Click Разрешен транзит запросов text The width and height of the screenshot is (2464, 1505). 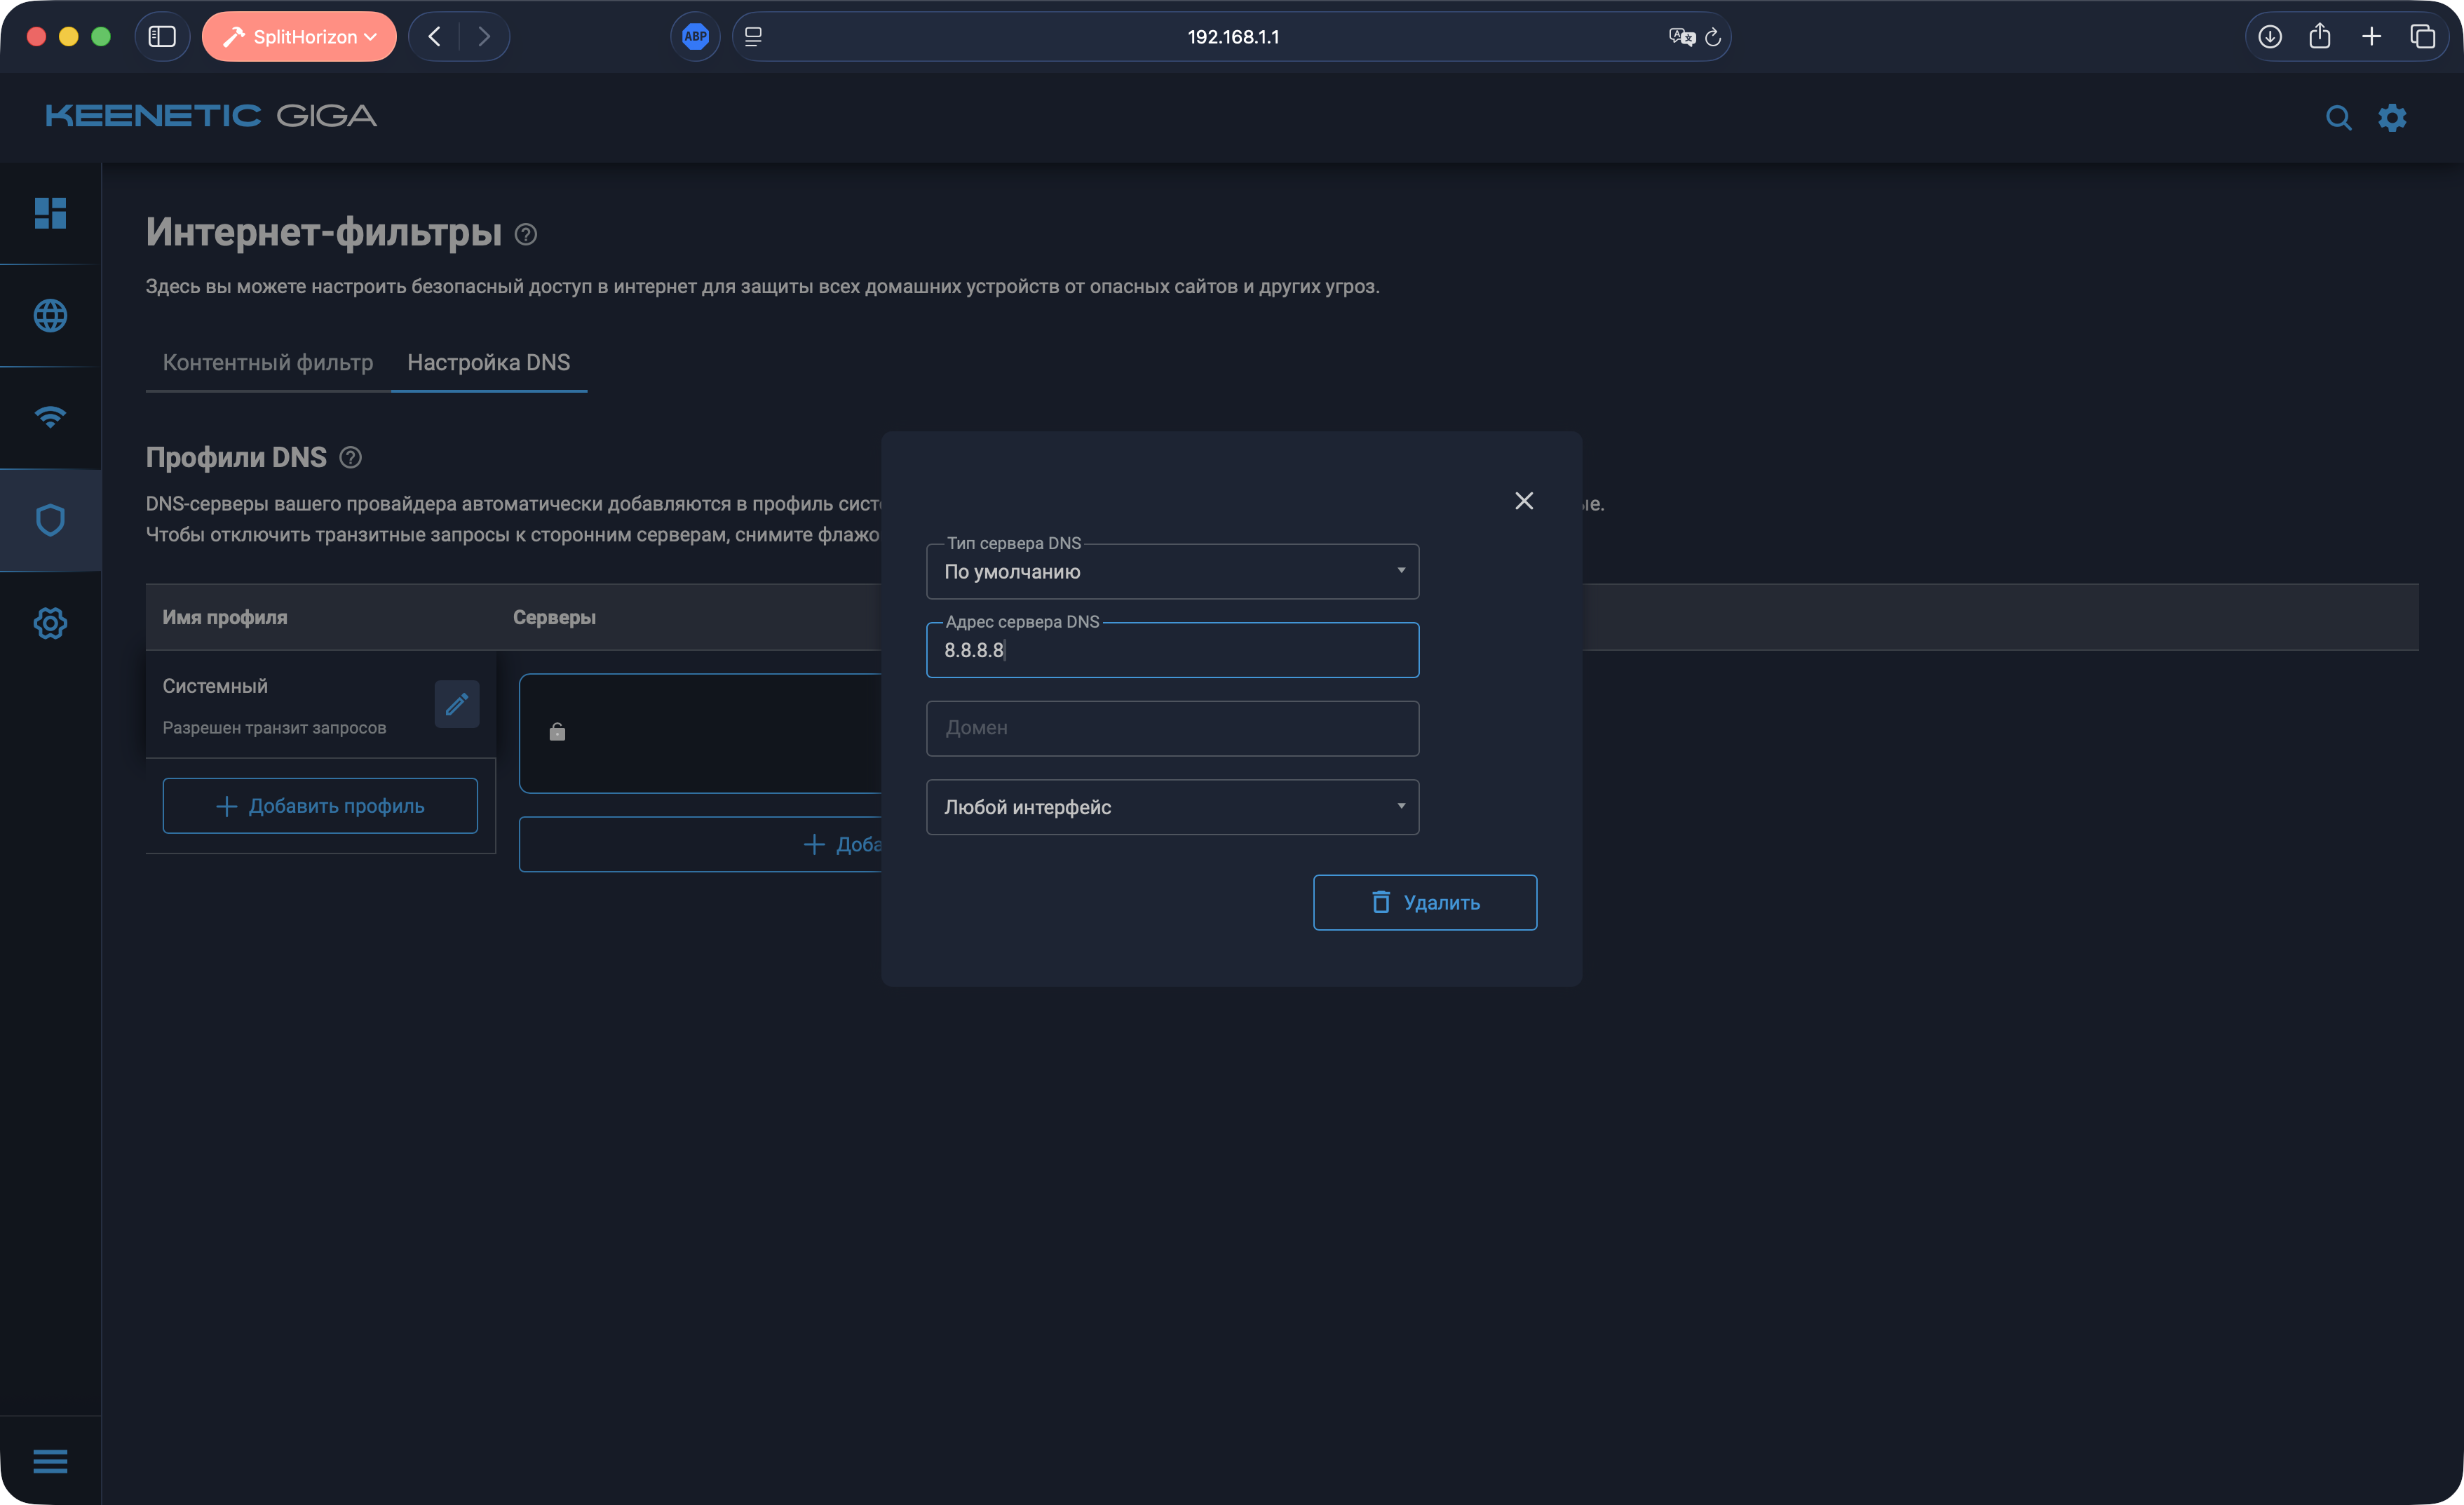[x=274, y=728]
